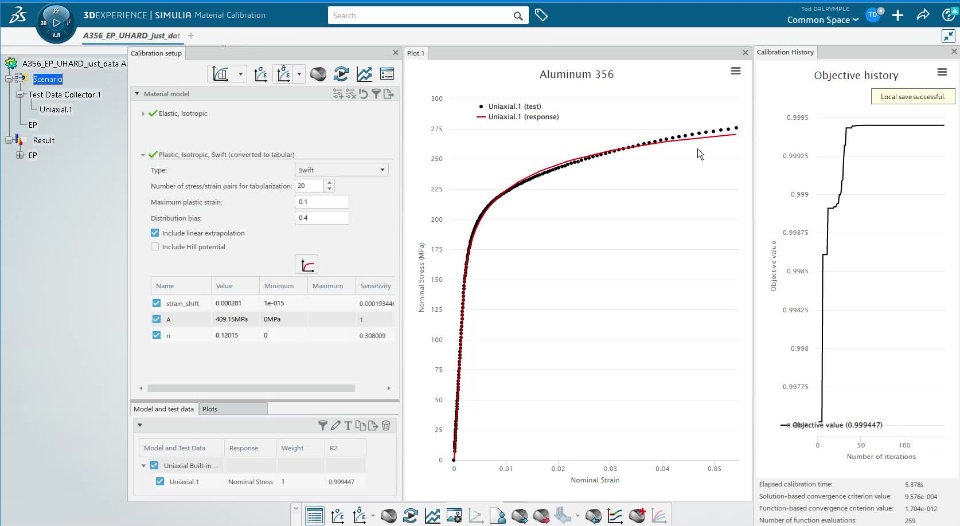Toggle the n parameter checkbox

156,335
